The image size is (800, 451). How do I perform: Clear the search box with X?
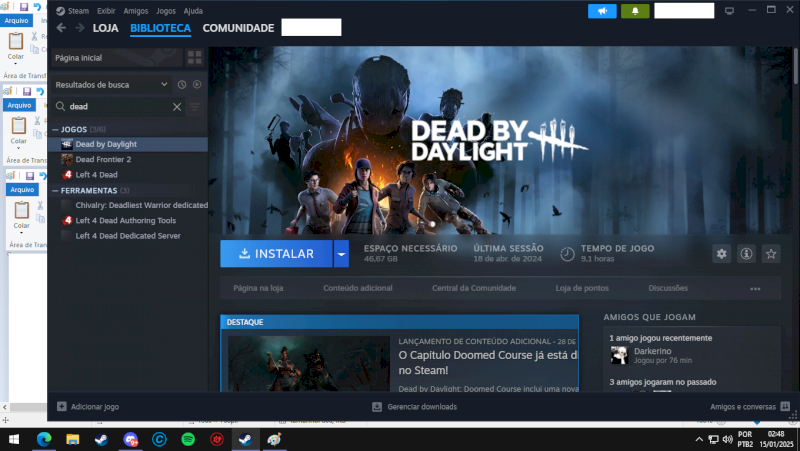177,106
